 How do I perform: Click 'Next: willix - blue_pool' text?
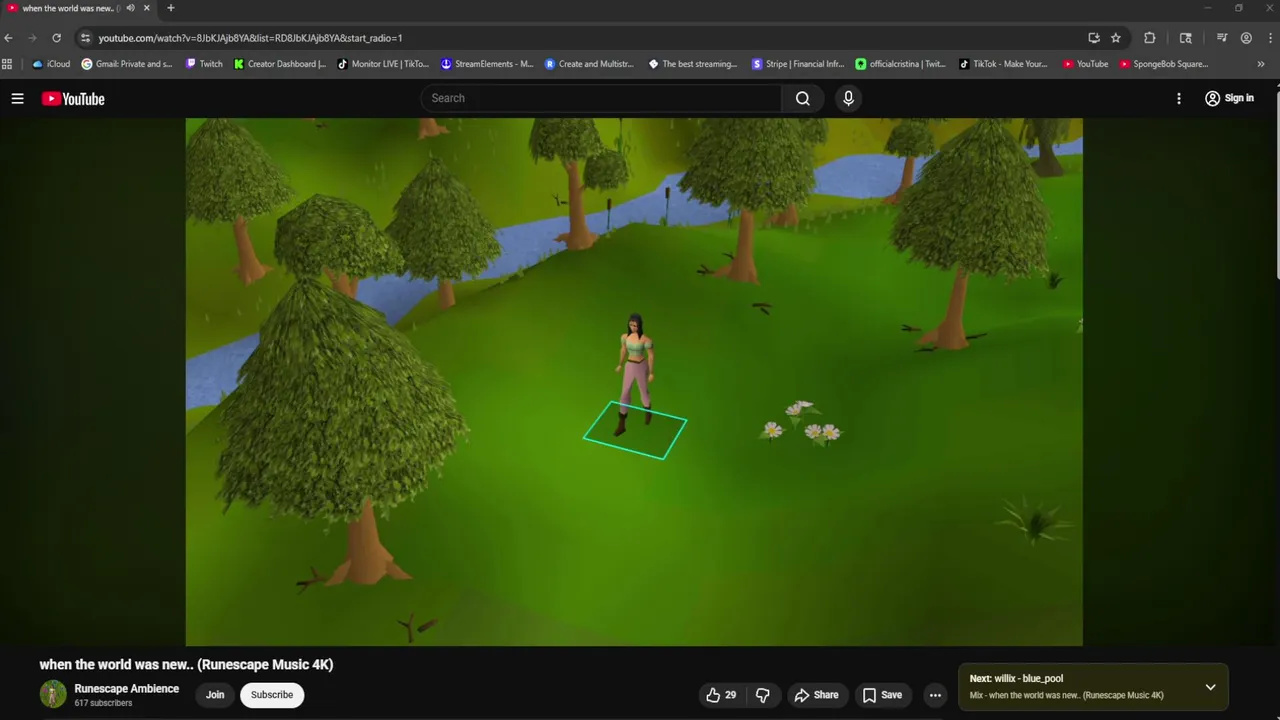point(1016,678)
